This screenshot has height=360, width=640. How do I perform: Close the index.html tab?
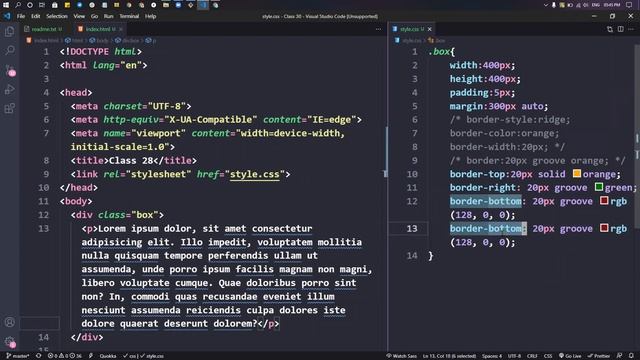point(121,29)
